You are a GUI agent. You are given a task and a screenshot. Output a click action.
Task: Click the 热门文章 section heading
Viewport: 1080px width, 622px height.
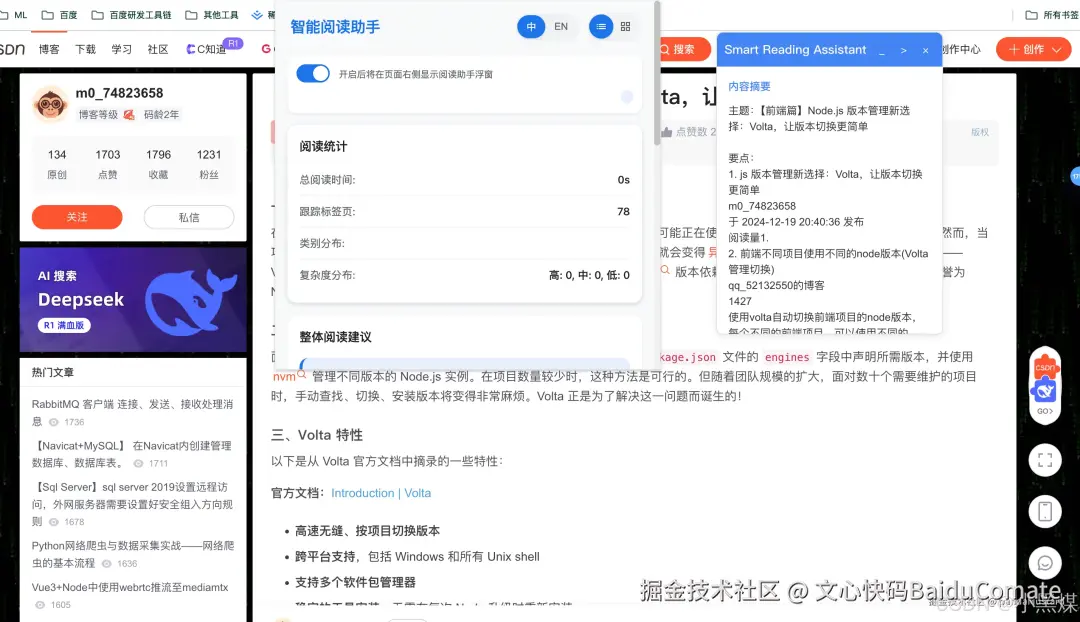52,372
